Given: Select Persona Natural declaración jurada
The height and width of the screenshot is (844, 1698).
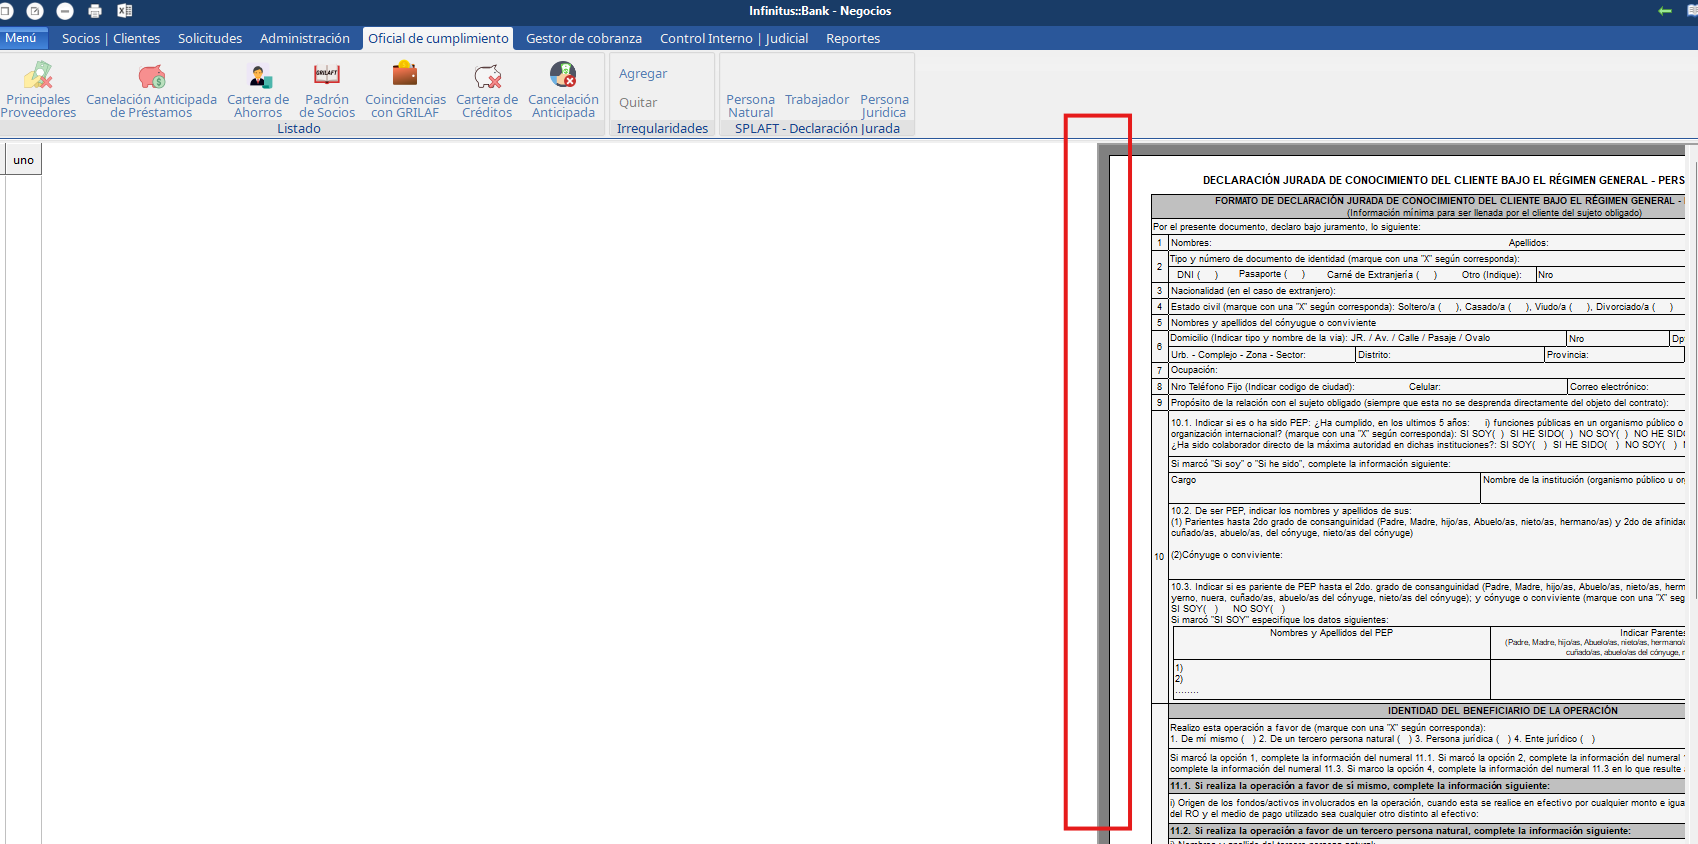Looking at the screenshot, I should click(750, 106).
